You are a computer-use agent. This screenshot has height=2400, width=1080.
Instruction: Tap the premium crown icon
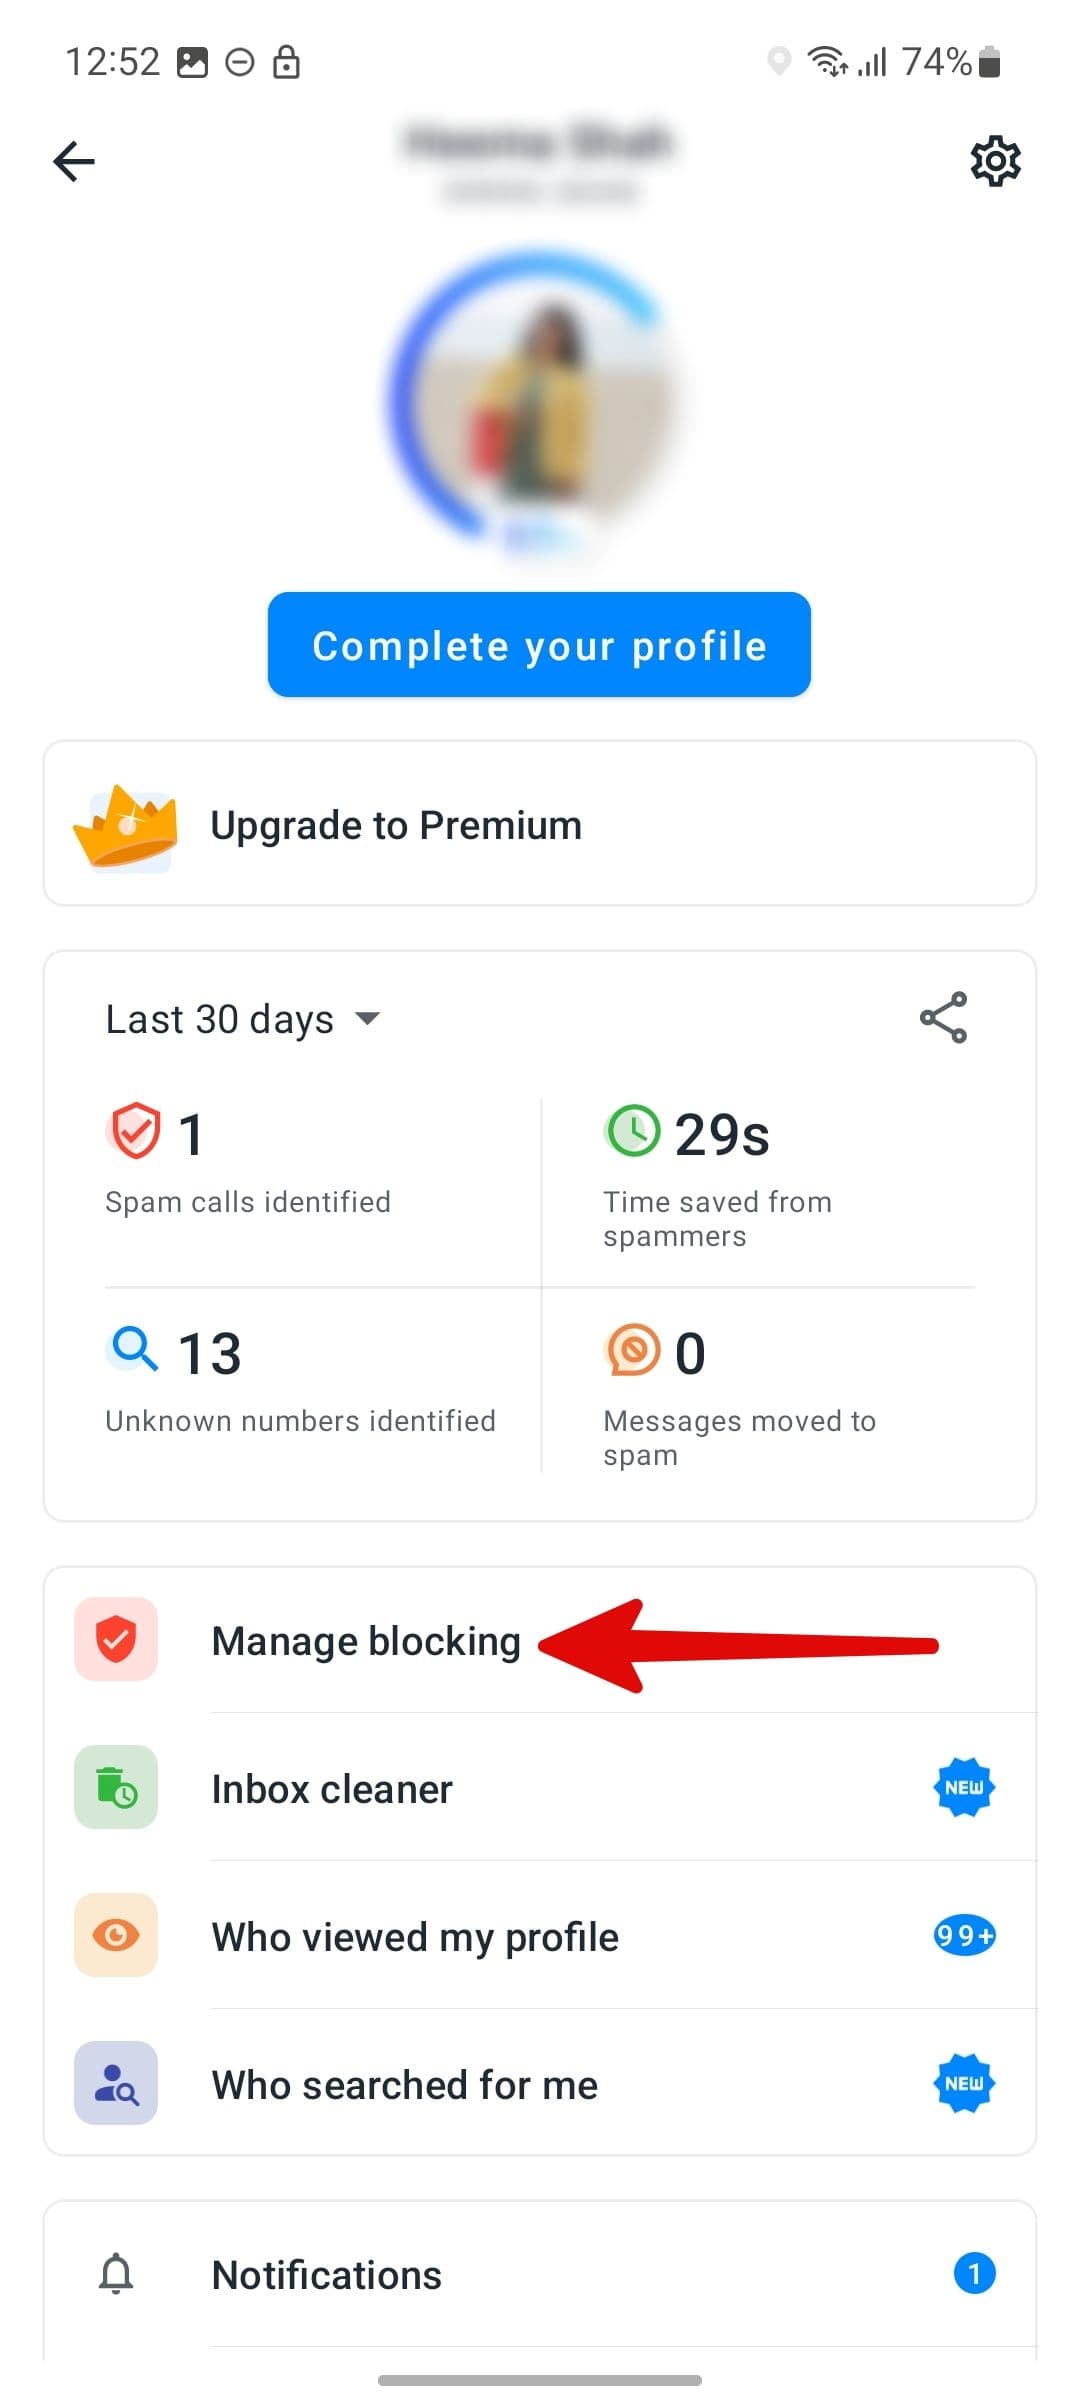coord(126,826)
